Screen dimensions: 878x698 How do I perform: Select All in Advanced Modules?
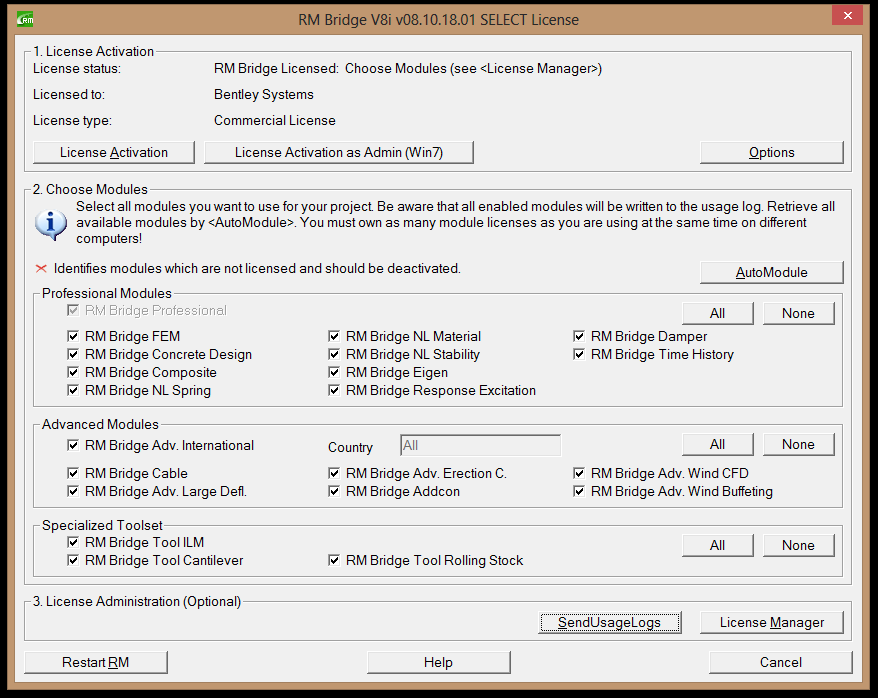[718, 444]
